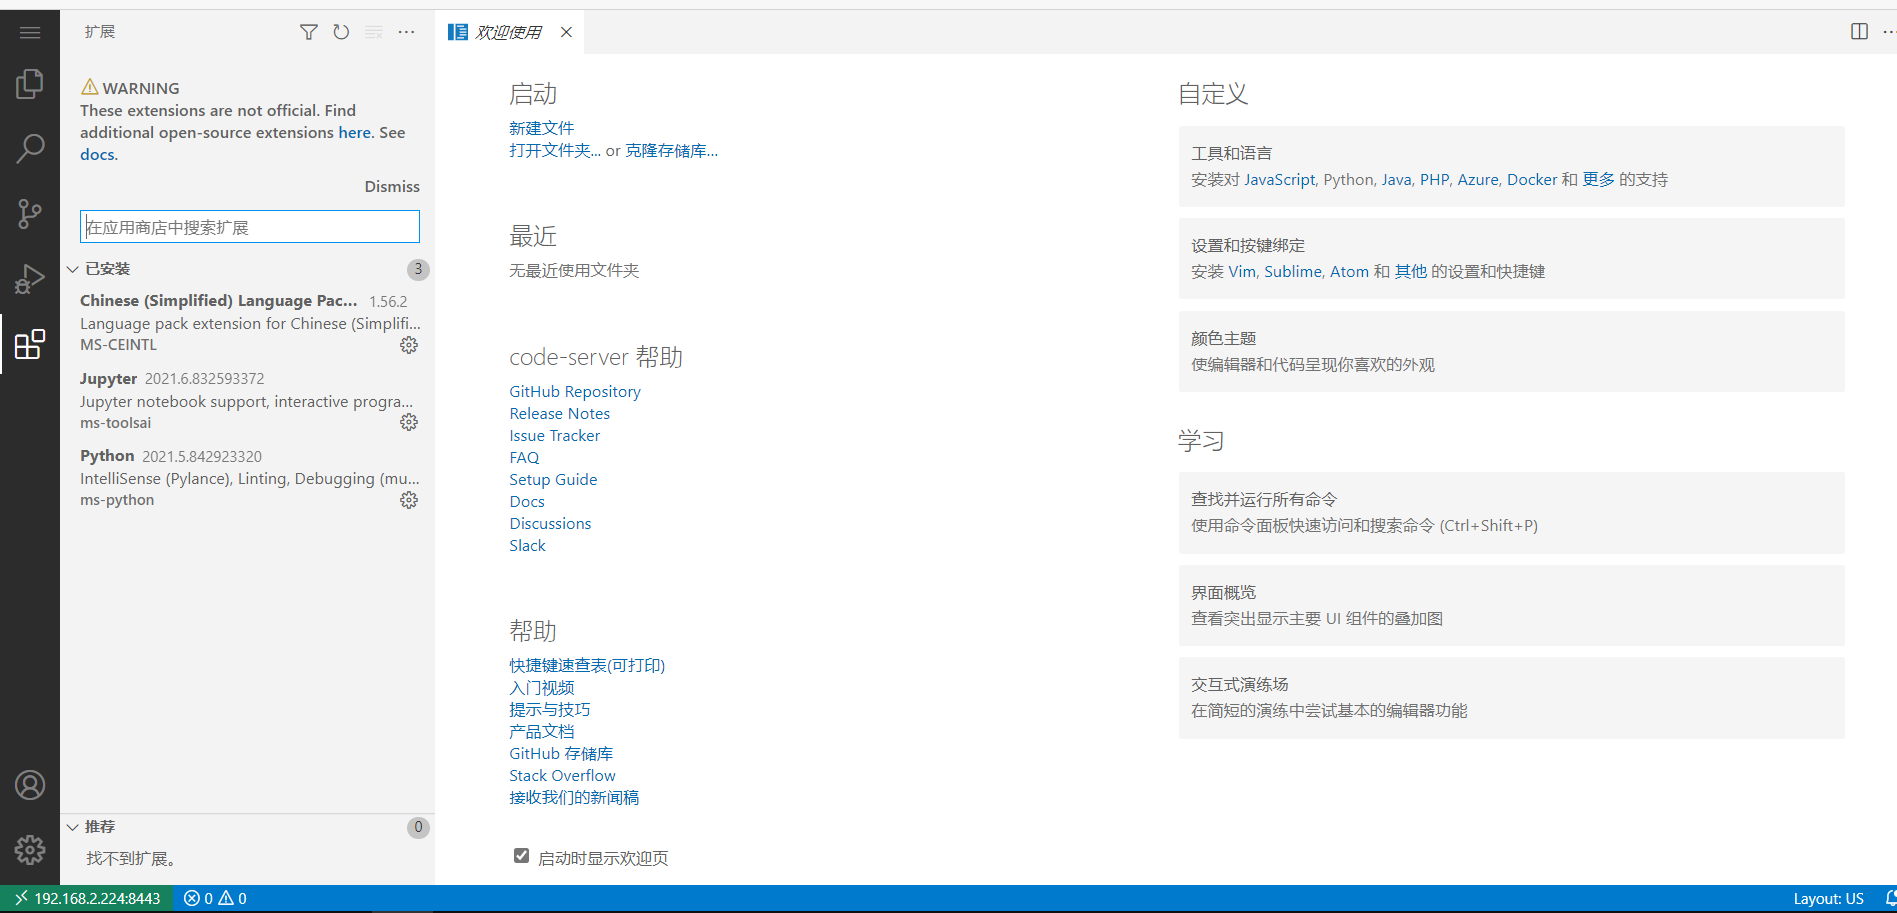Open the Run and Debug view

[x=30, y=279]
